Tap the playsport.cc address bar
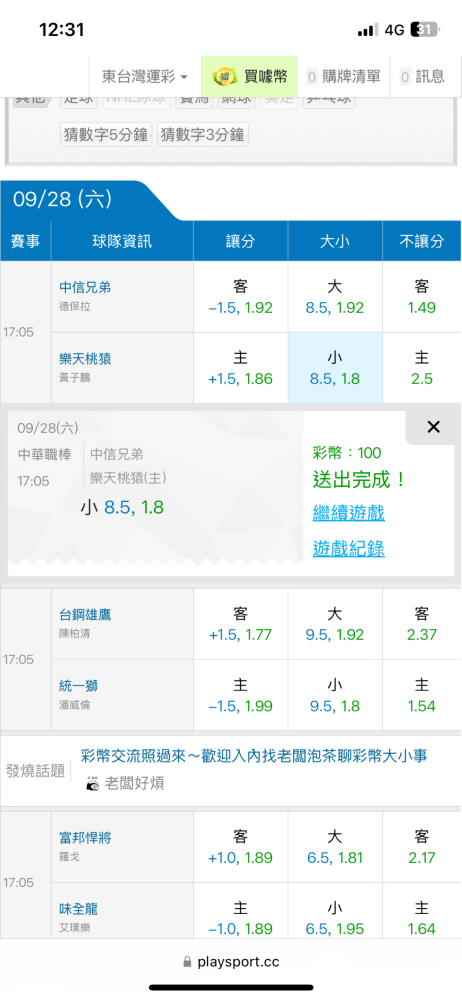Image resolution: width=462 pixels, height=1000 pixels. (231, 961)
